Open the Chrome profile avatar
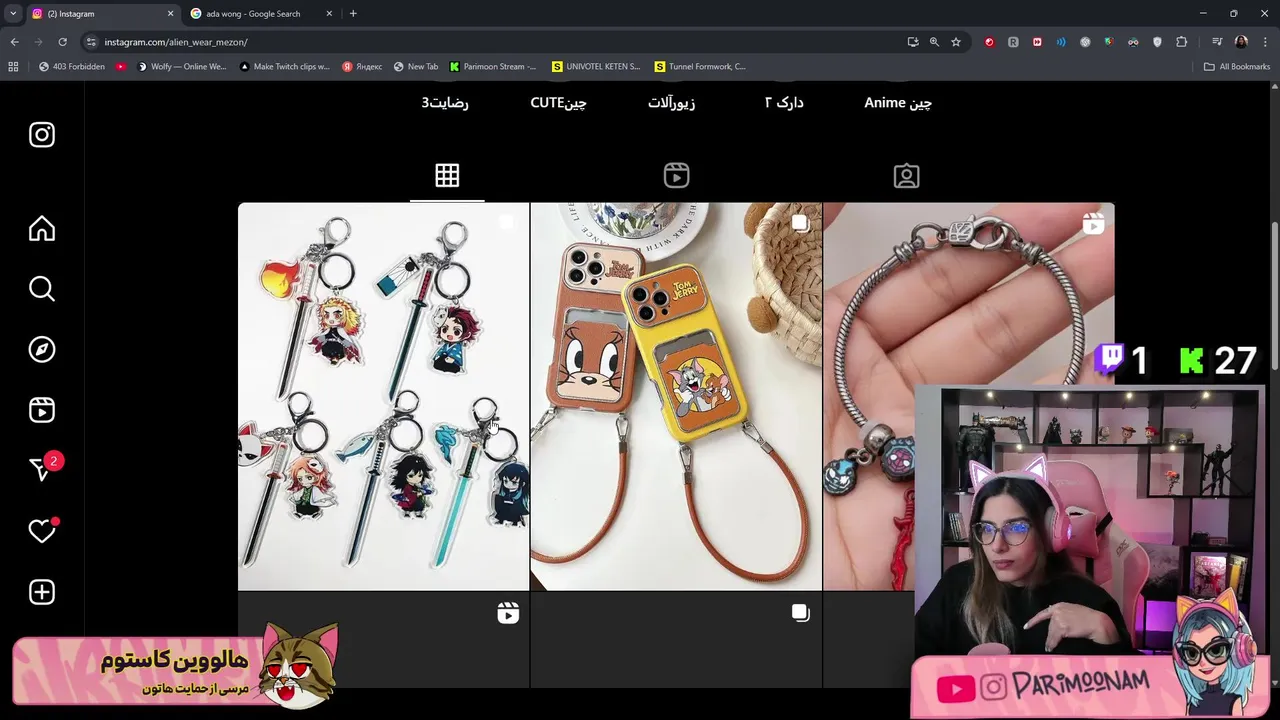 click(1241, 42)
